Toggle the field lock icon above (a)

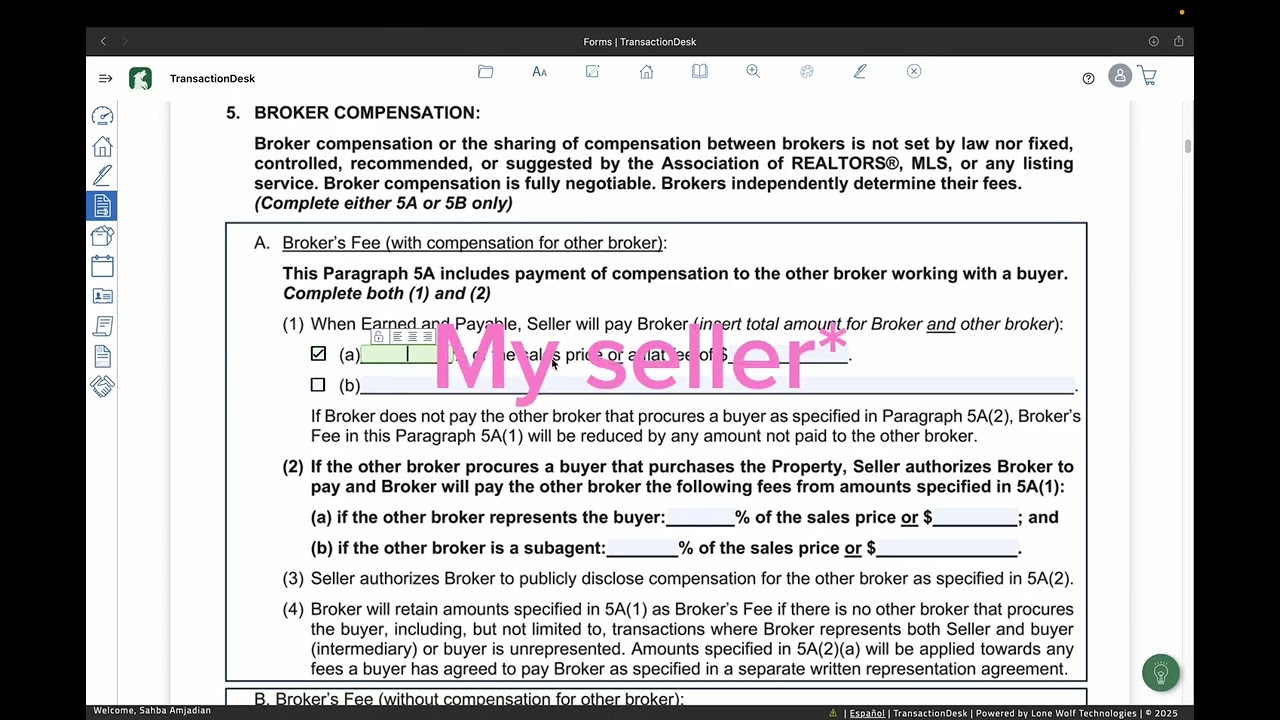click(x=378, y=337)
